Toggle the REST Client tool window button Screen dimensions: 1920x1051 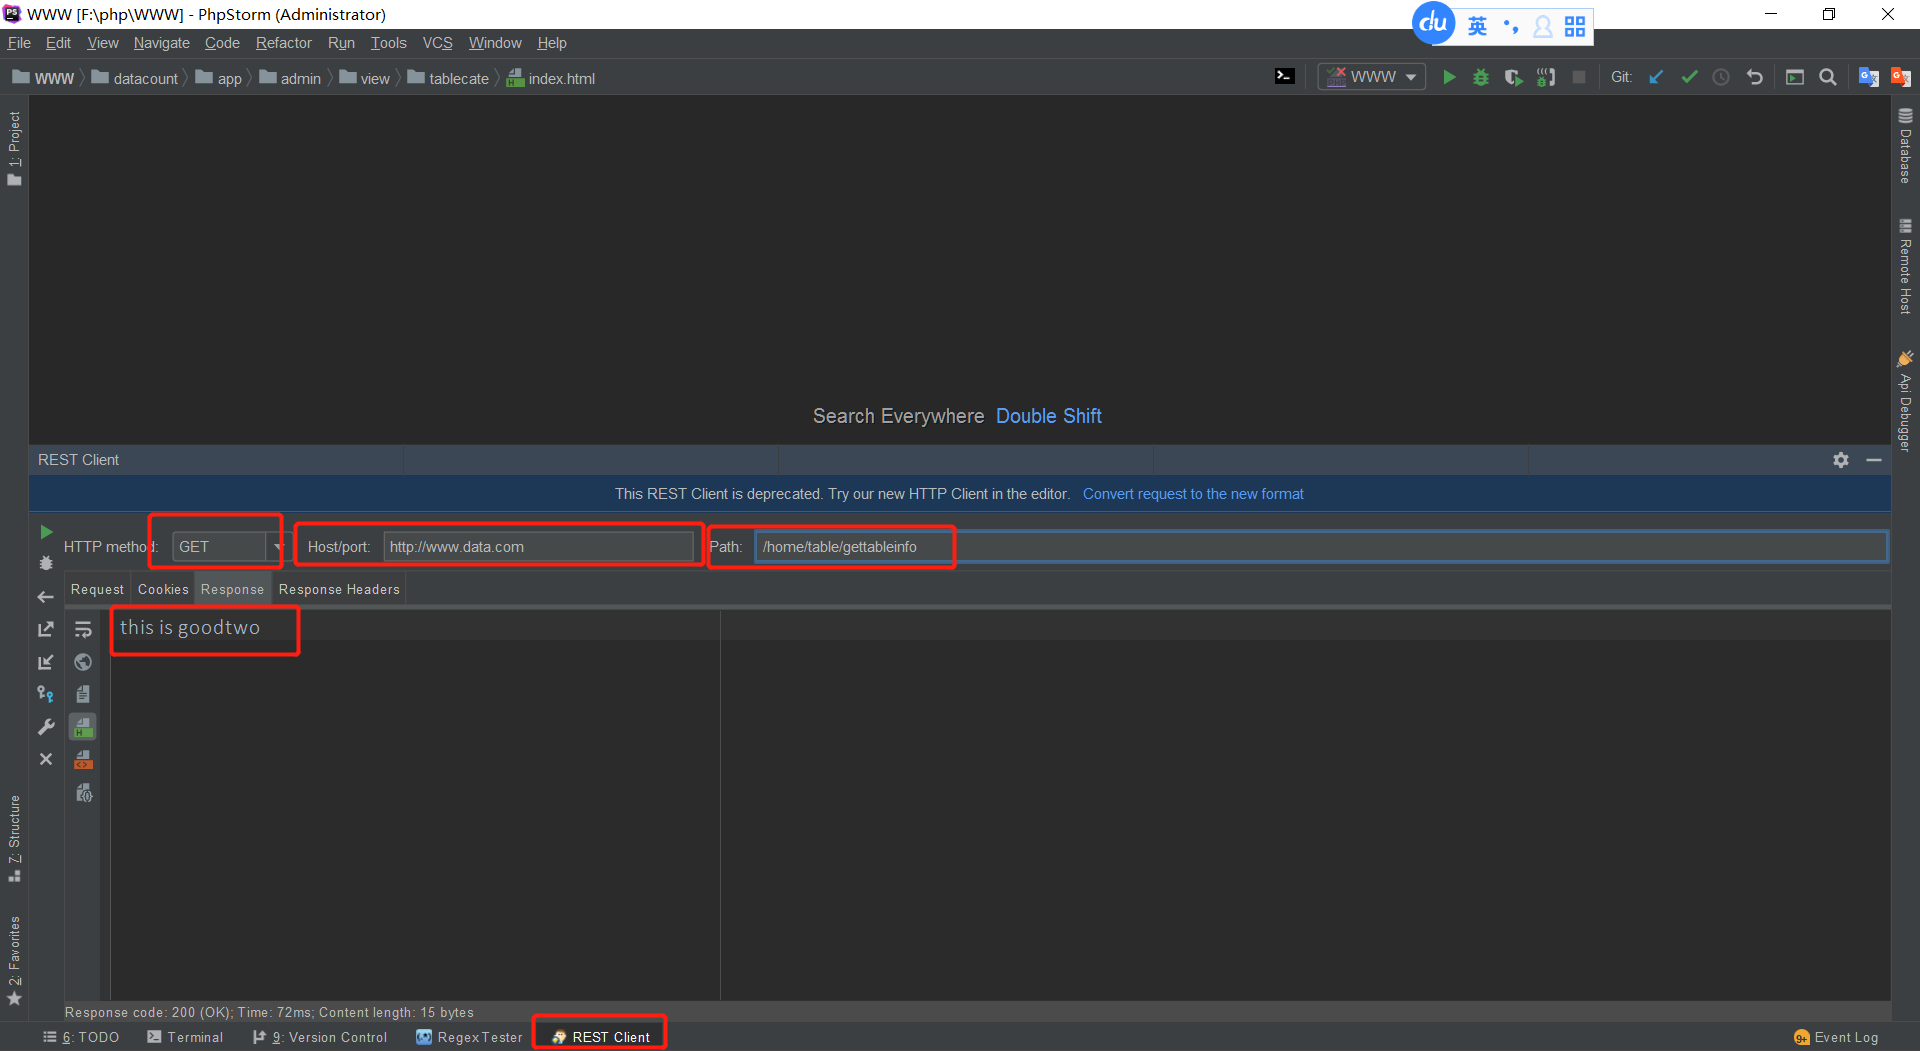click(600, 1037)
